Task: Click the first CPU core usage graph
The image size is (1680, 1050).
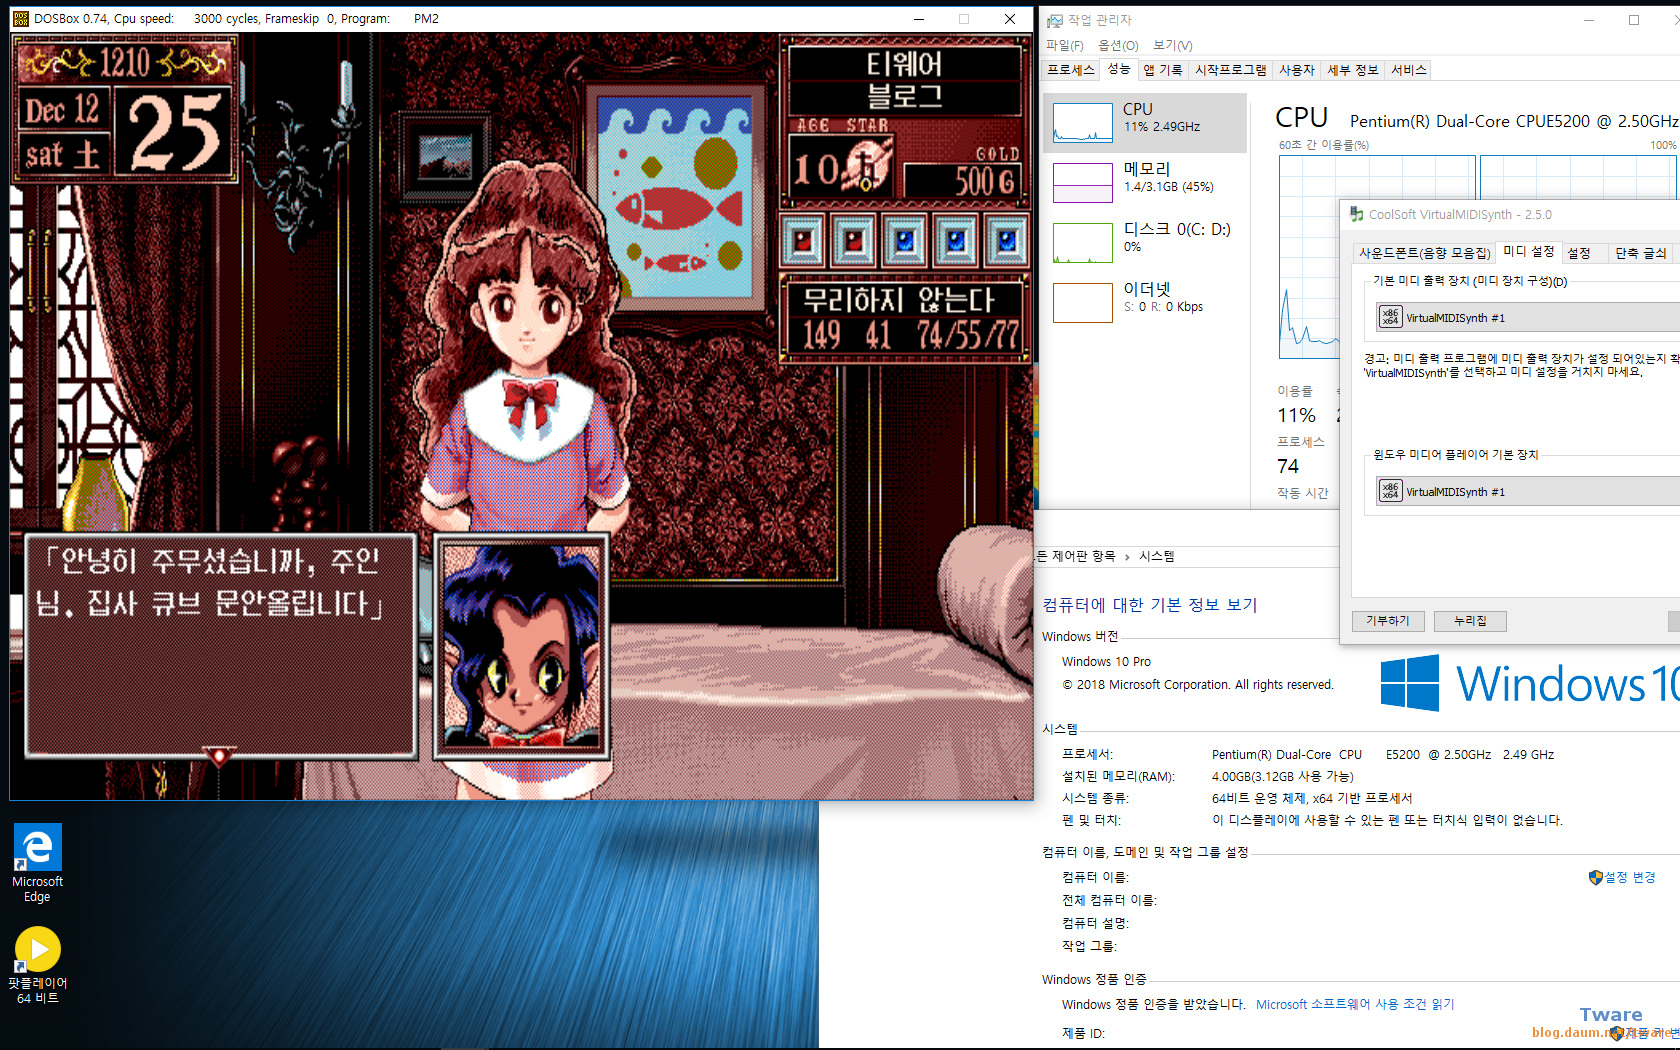Action: 1376,257
